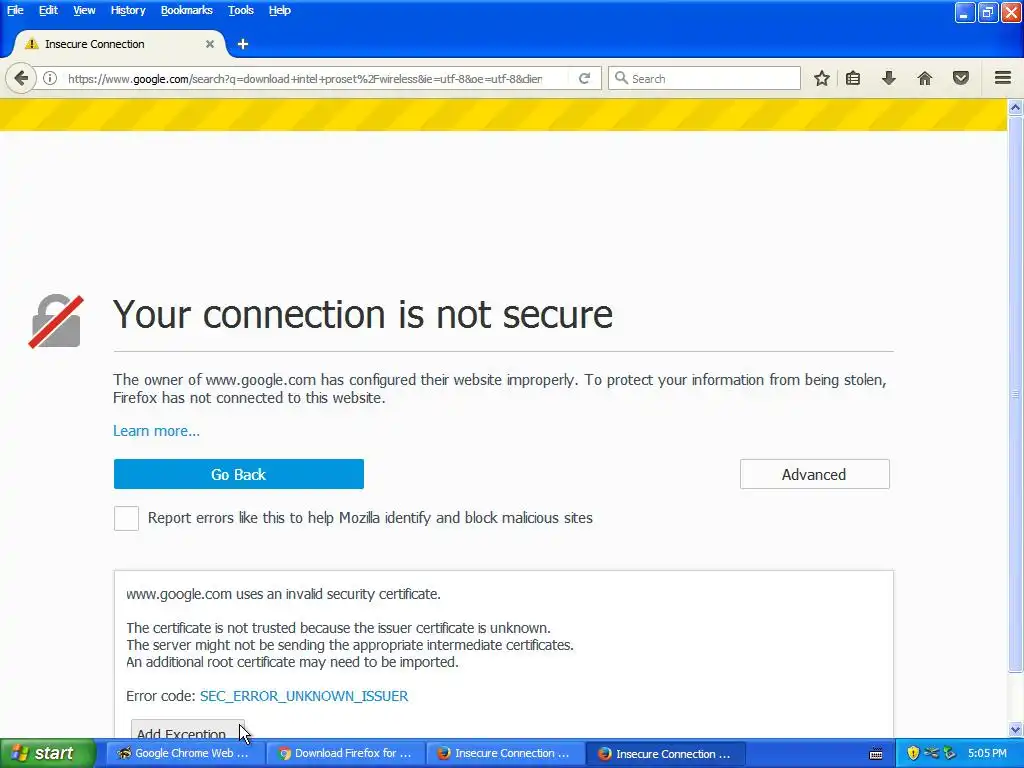Open the SEC_ERROR_UNKNOWN_ISSUER error code link

(304, 696)
